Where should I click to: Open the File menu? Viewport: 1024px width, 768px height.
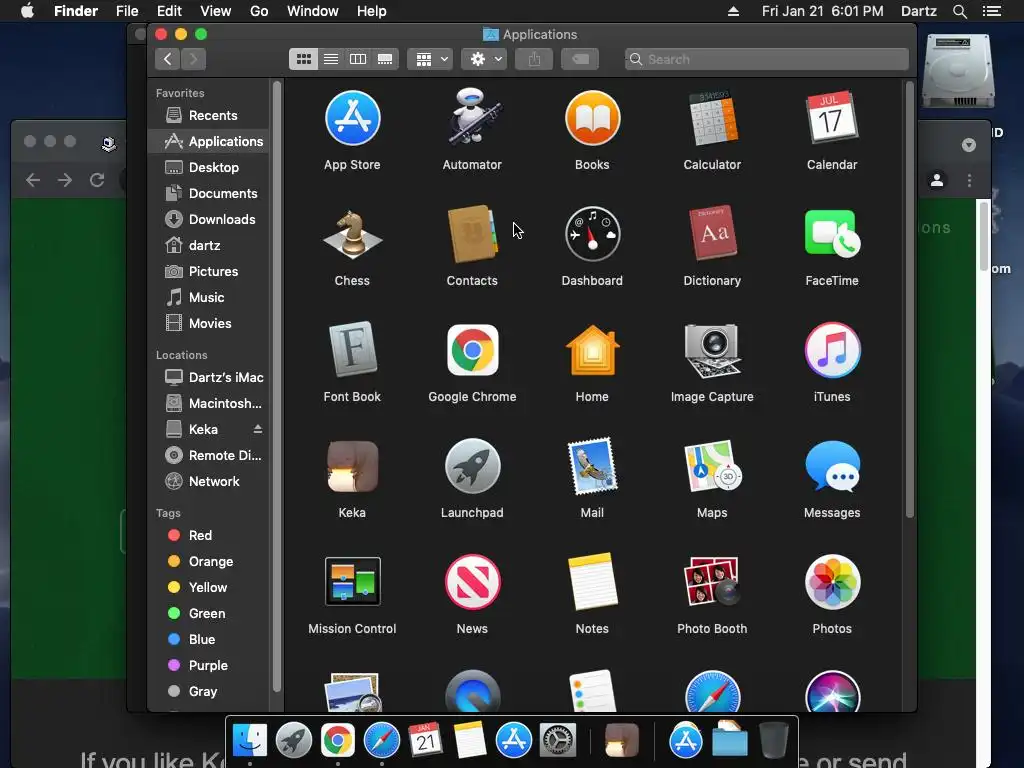127,11
